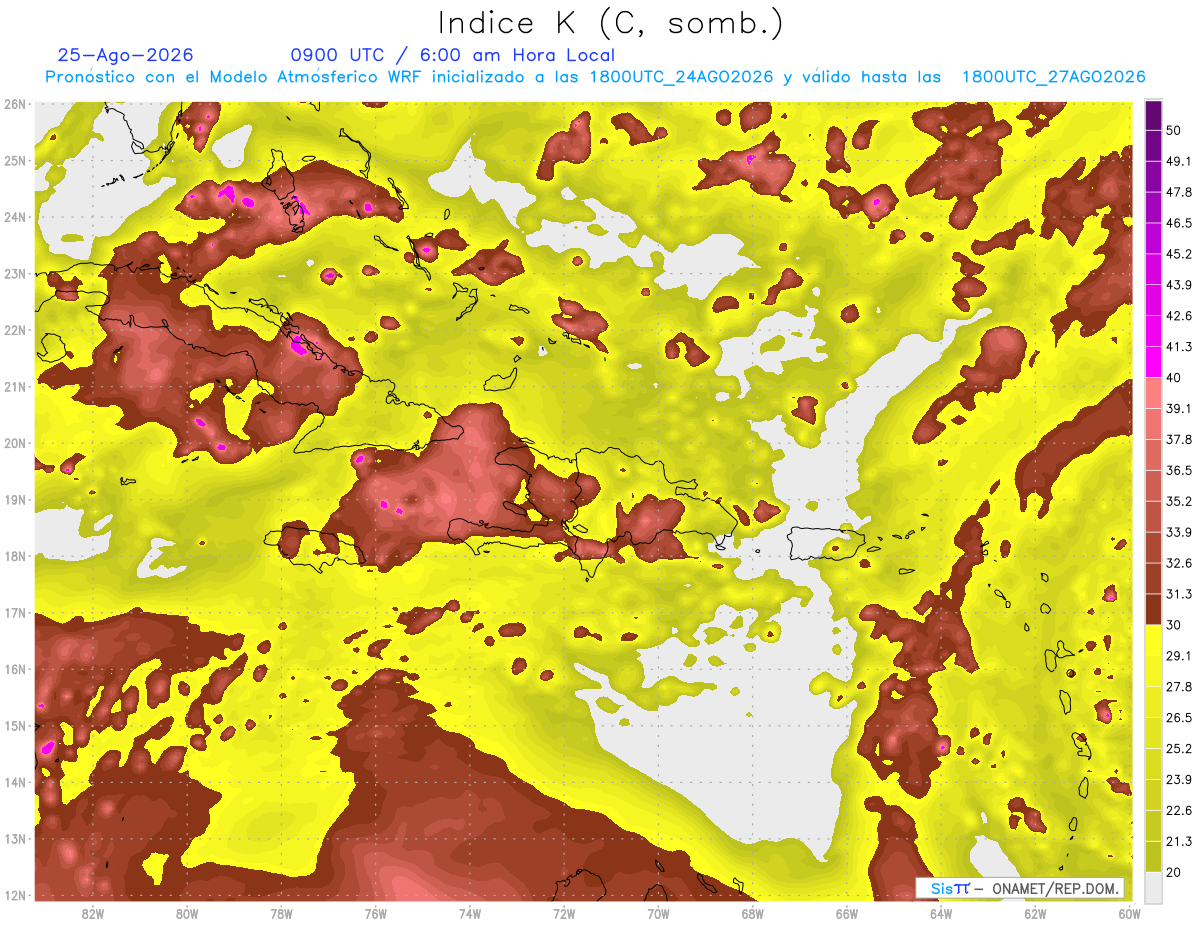Click the "74W" longitude axis label
The height and width of the screenshot is (927, 1200).
point(470,914)
